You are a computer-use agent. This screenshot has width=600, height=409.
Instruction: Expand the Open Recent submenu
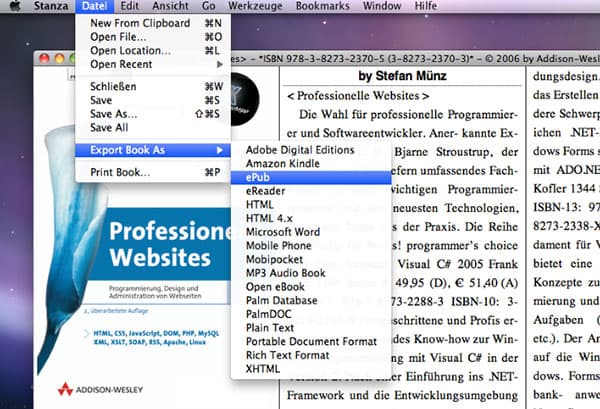pos(153,64)
